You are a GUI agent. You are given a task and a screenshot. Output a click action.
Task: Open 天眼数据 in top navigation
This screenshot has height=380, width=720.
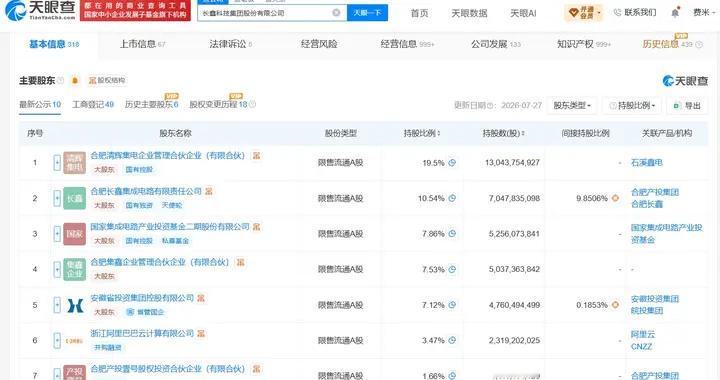[469, 13]
